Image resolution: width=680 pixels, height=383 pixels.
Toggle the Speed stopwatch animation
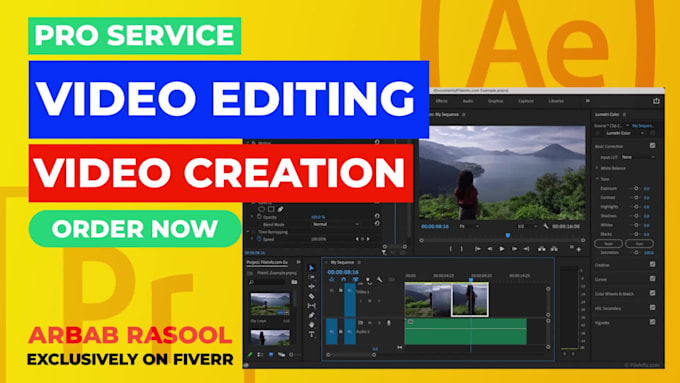(x=259, y=239)
